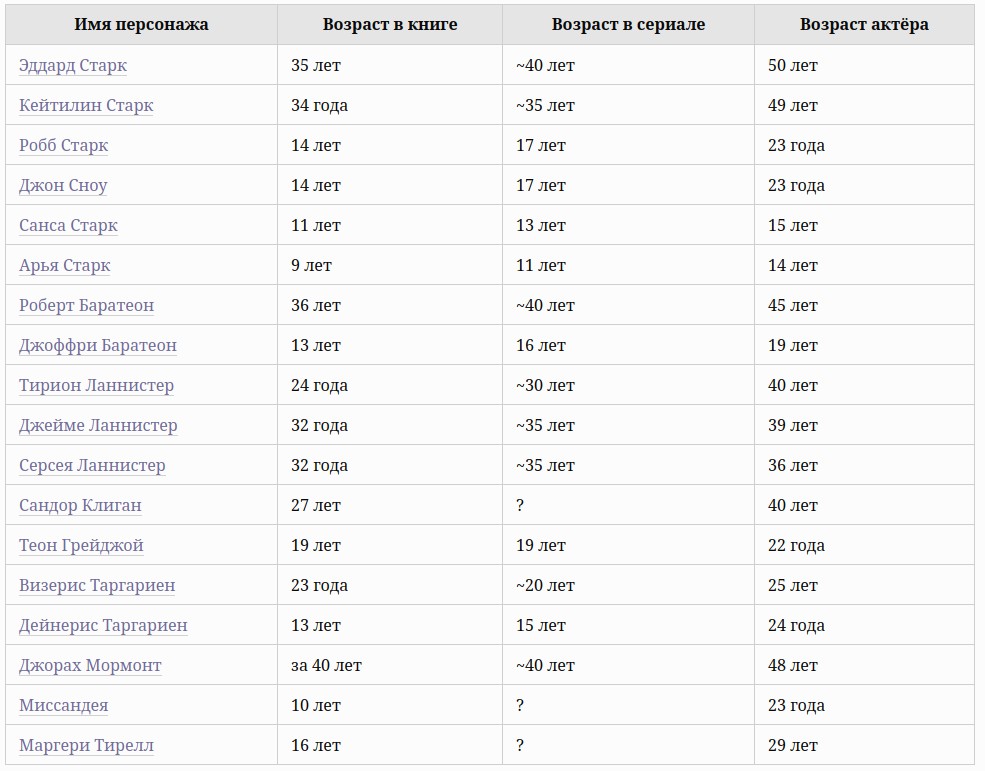Visit the Джоффри Баратеон link
This screenshot has width=985, height=771.
point(98,346)
